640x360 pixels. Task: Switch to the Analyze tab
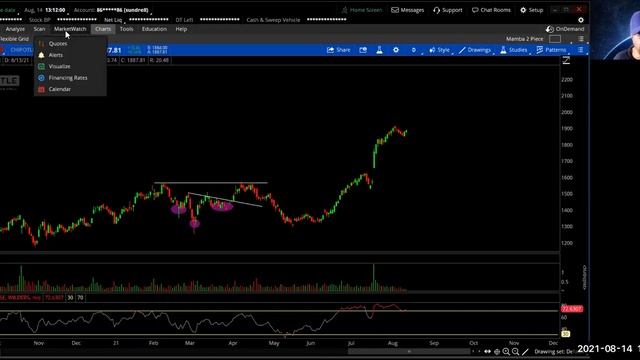tap(15, 29)
